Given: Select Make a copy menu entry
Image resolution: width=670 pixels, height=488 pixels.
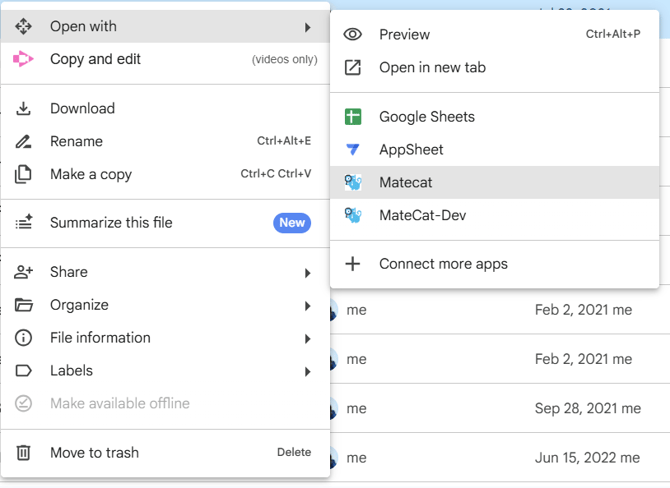Looking at the screenshot, I should click(x=91, y=175).
